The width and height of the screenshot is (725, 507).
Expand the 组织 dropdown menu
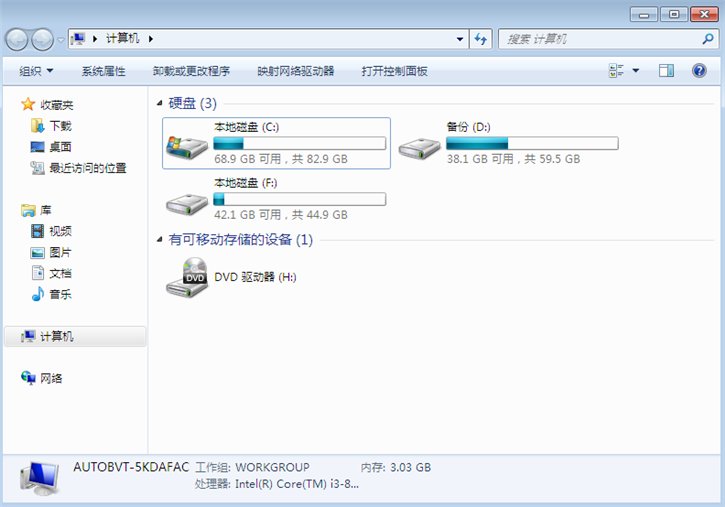[37, 71]
